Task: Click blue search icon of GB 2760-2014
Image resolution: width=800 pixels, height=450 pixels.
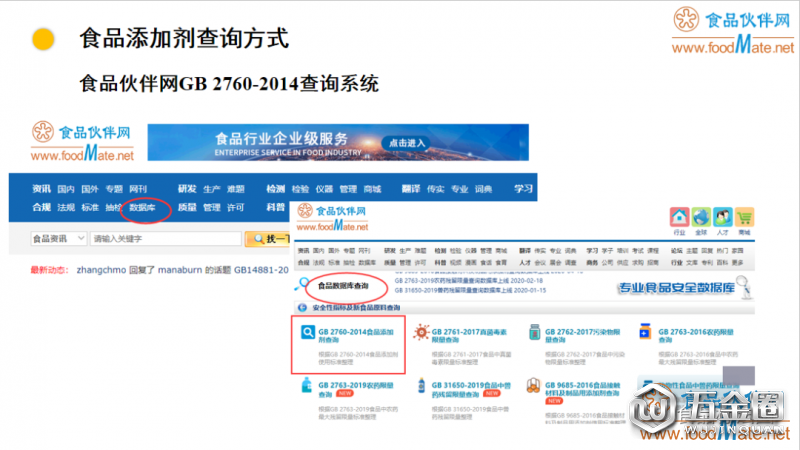Action: (x=308, y=333)
